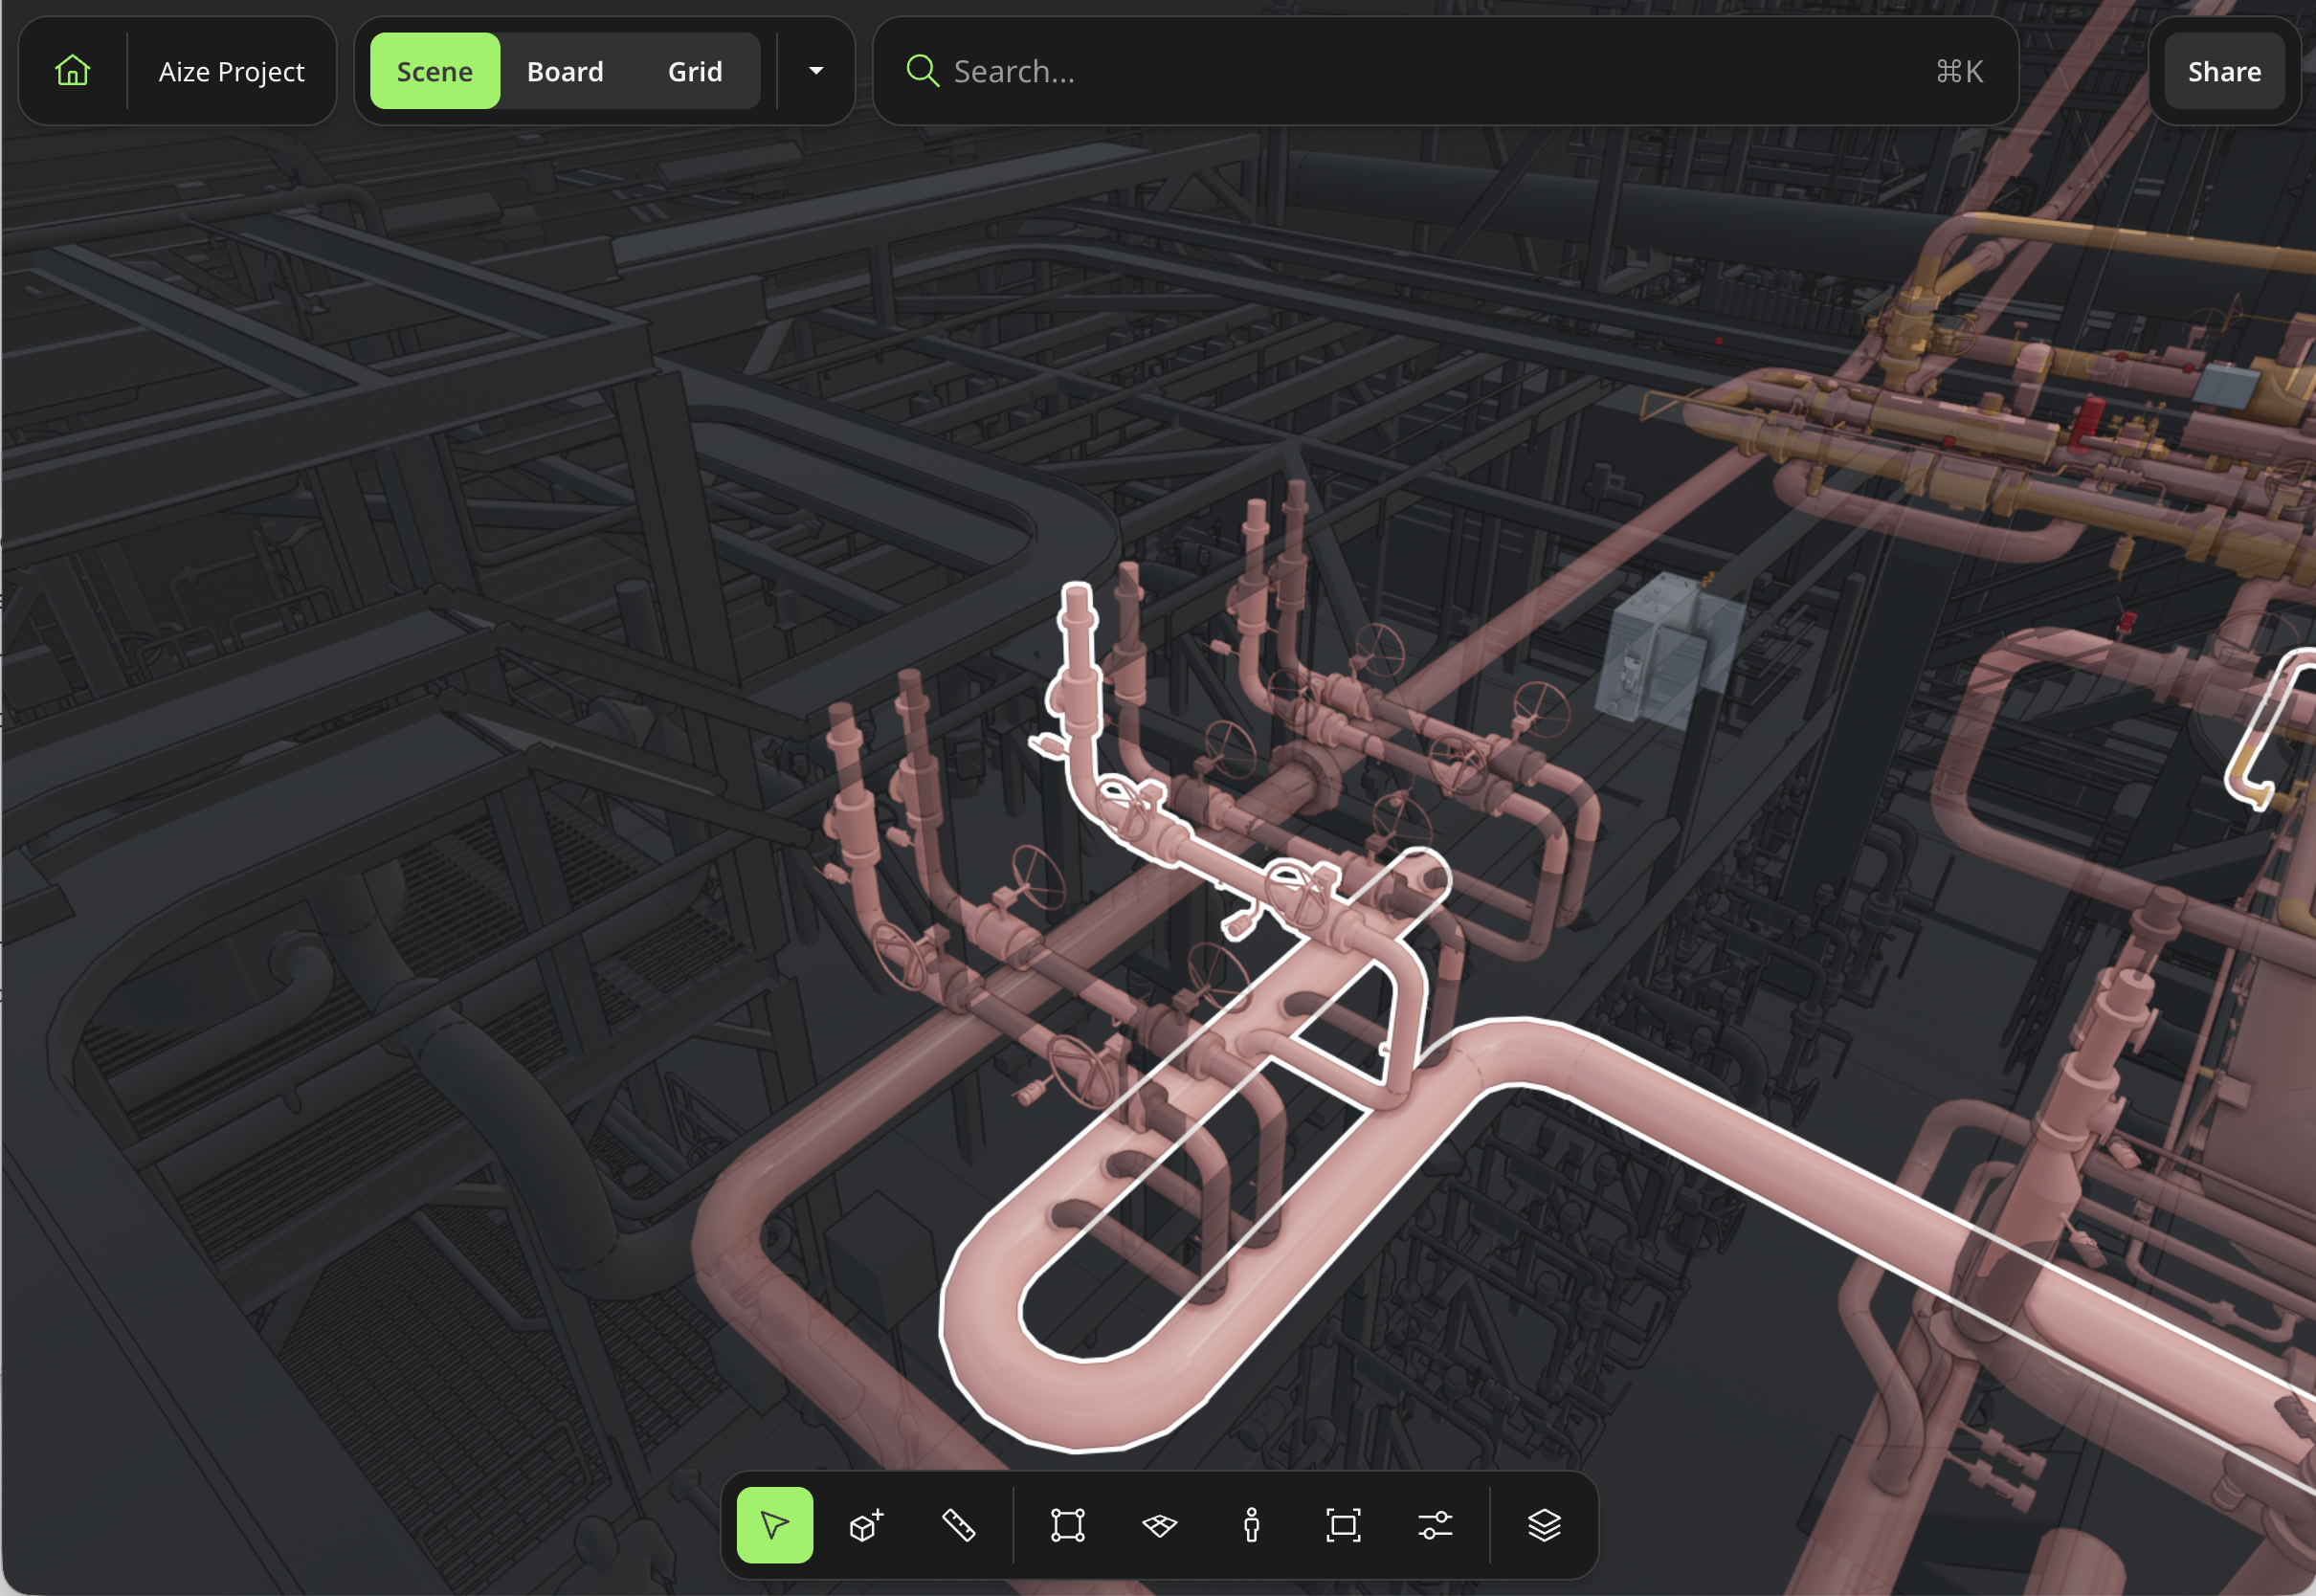The width and height of the screenshot is (2316, 1596).
Task: Choose the add 3D object tool
Action: click(x=866, y=1525)
